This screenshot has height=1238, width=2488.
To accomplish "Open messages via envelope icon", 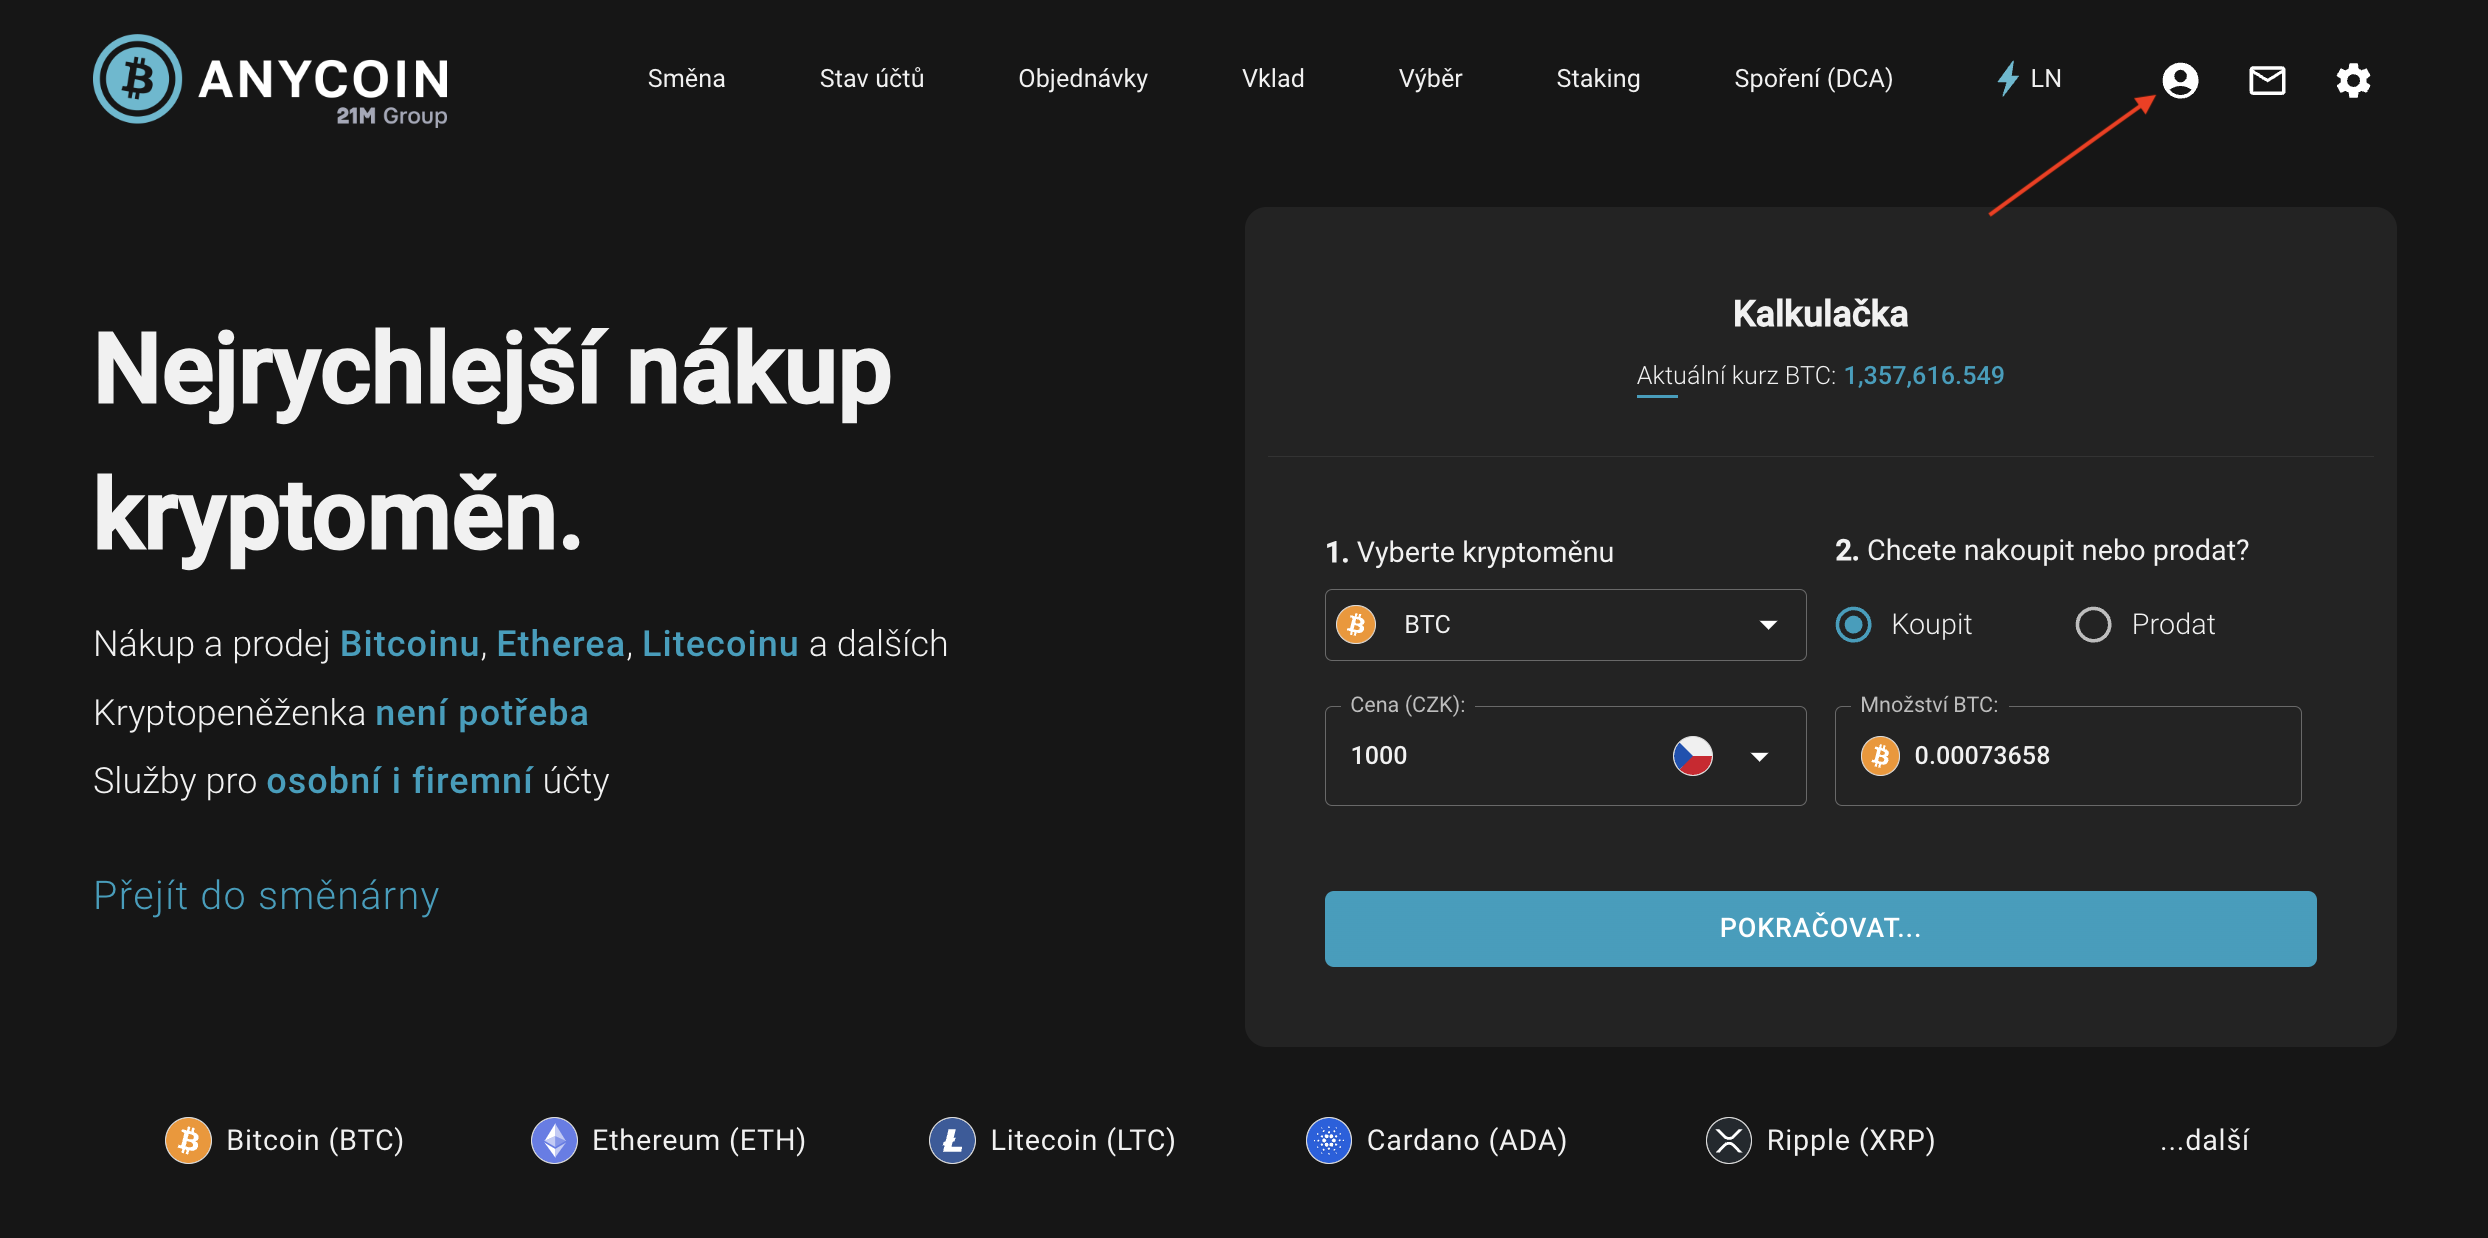I will click(2267, 80).
